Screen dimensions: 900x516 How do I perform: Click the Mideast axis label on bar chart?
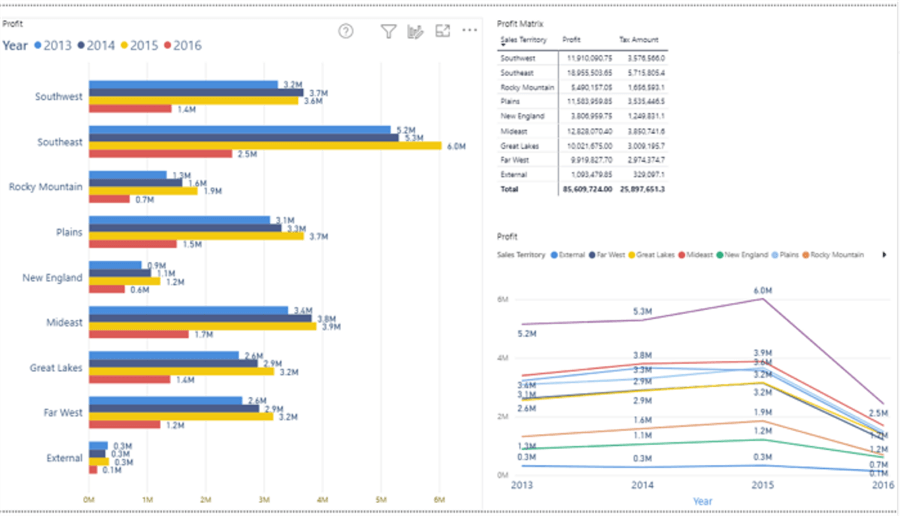click(64, 322)
